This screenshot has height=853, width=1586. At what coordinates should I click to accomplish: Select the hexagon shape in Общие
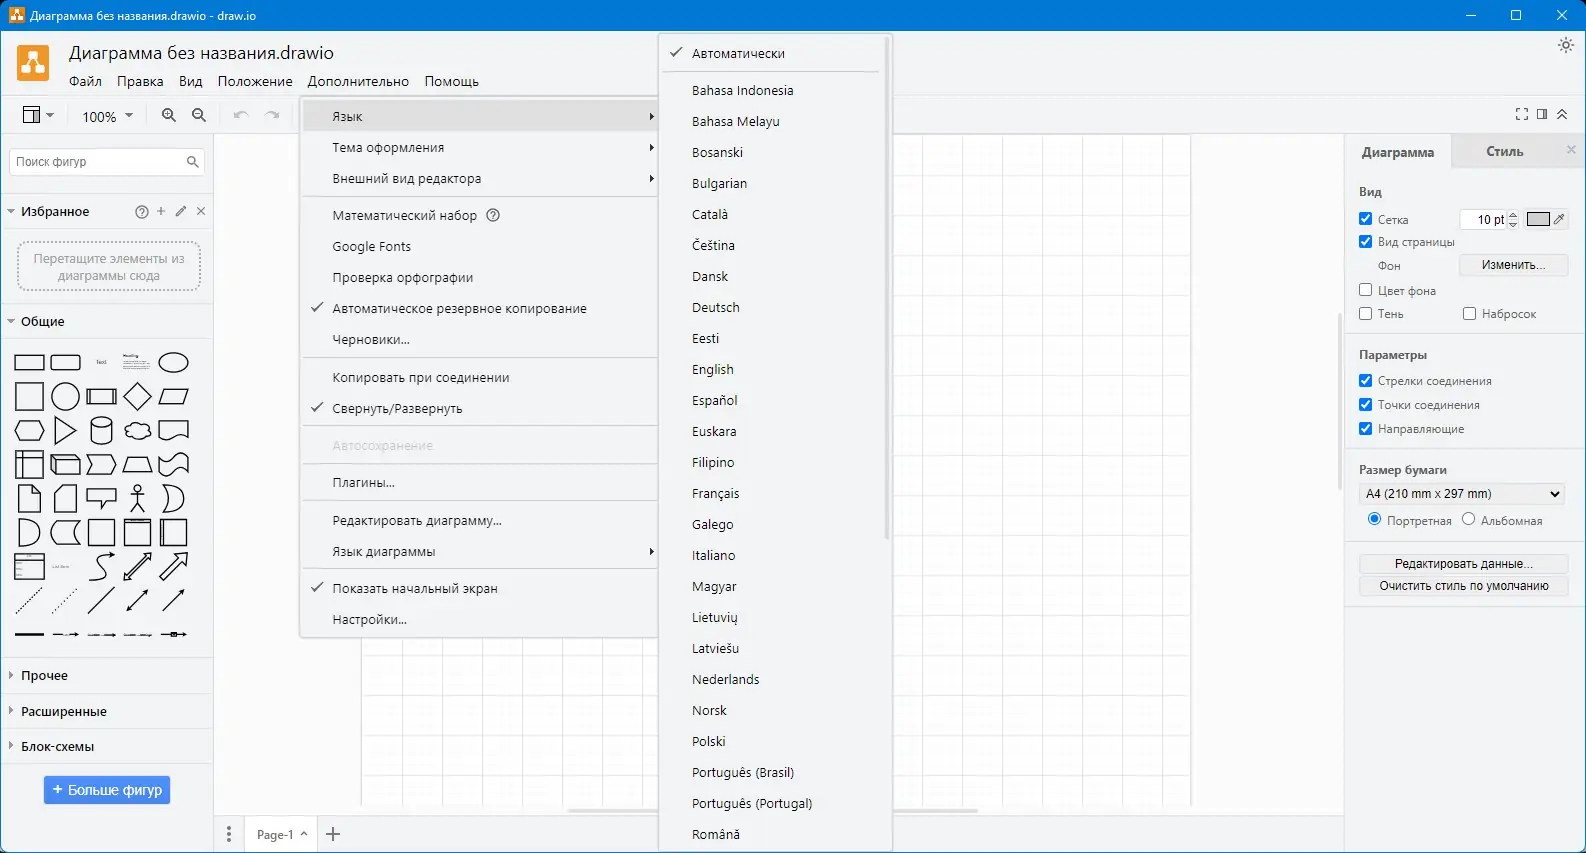(29, 431)
